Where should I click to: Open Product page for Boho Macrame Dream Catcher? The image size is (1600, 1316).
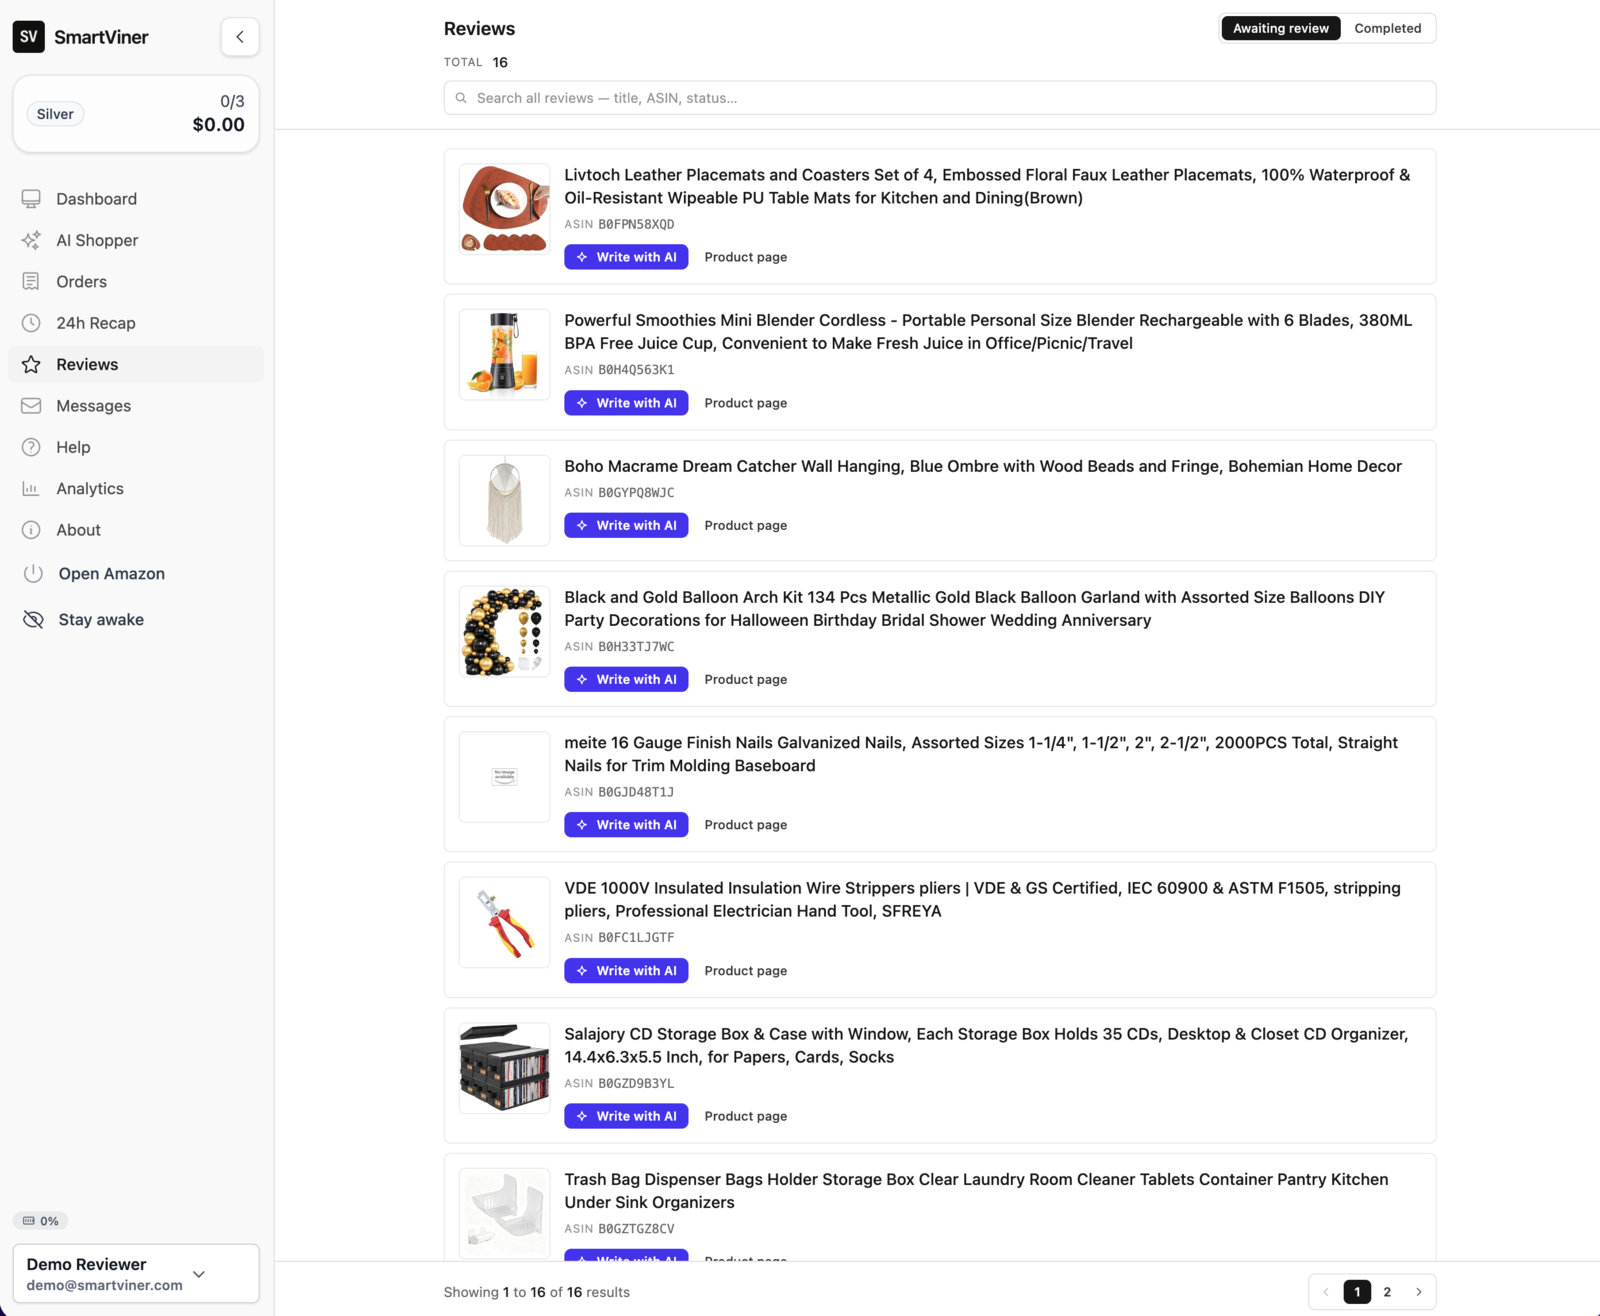(746, 525)
